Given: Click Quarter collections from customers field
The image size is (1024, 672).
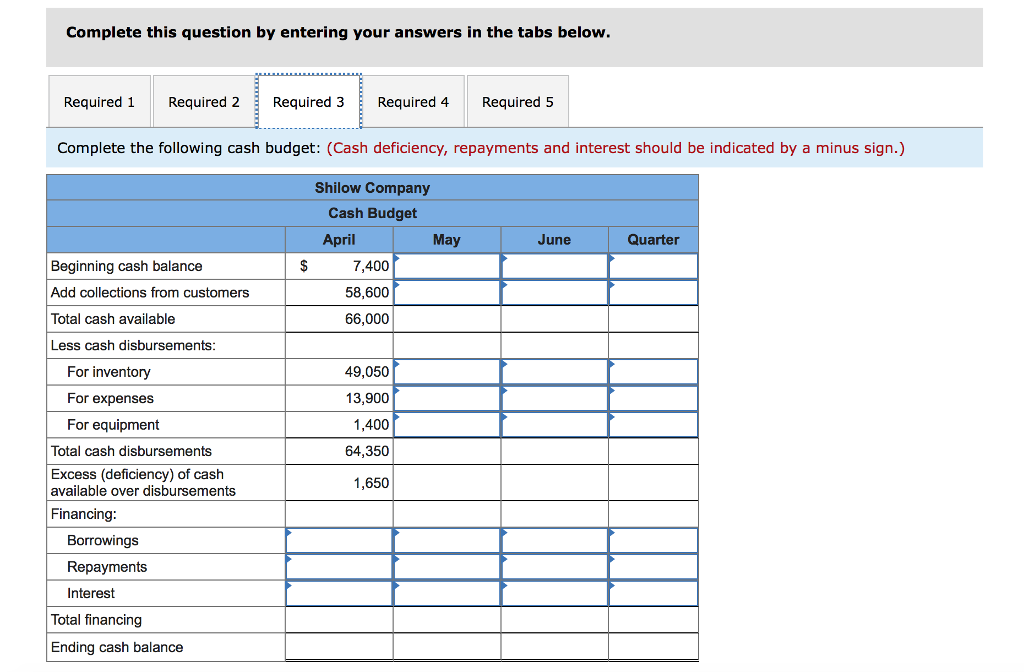Looking at the screenshot, I should (653, 293).
